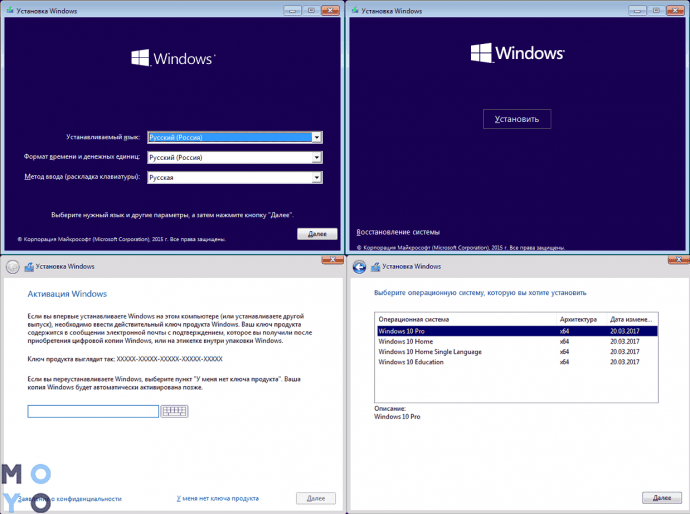Click Далее in the language setup window

tap(317, 234)
